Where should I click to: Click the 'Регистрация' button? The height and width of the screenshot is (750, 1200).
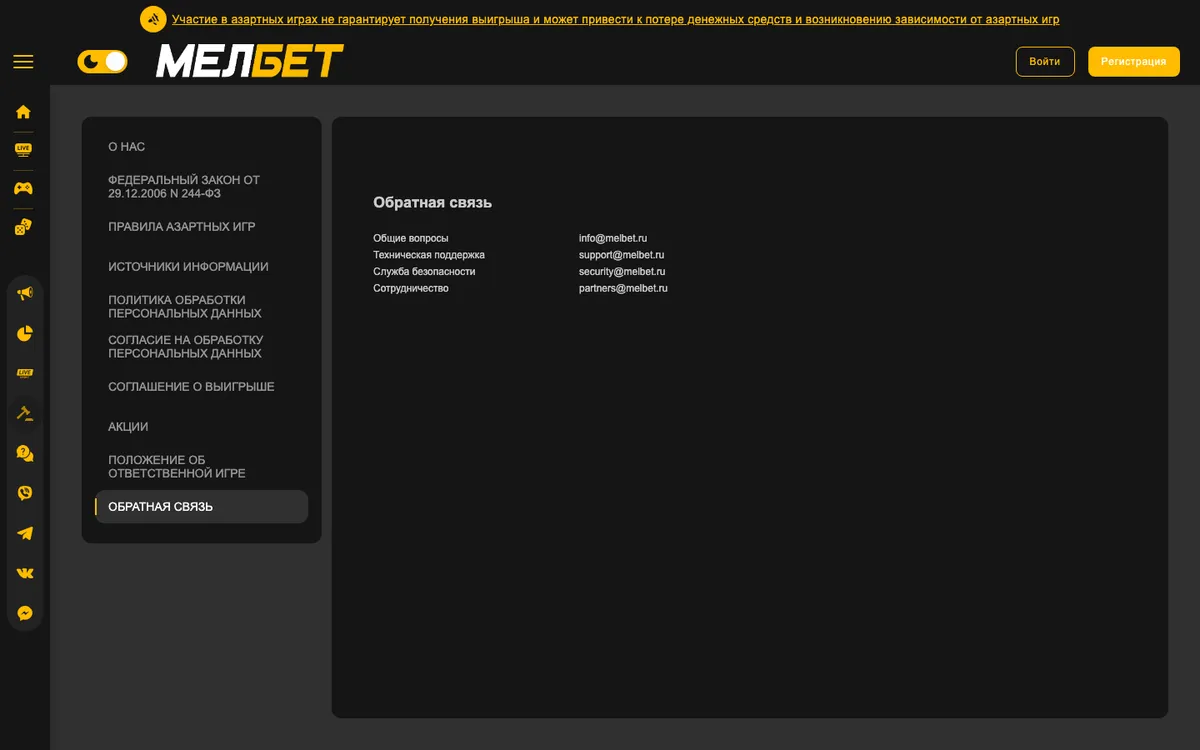pos(1134,61)
